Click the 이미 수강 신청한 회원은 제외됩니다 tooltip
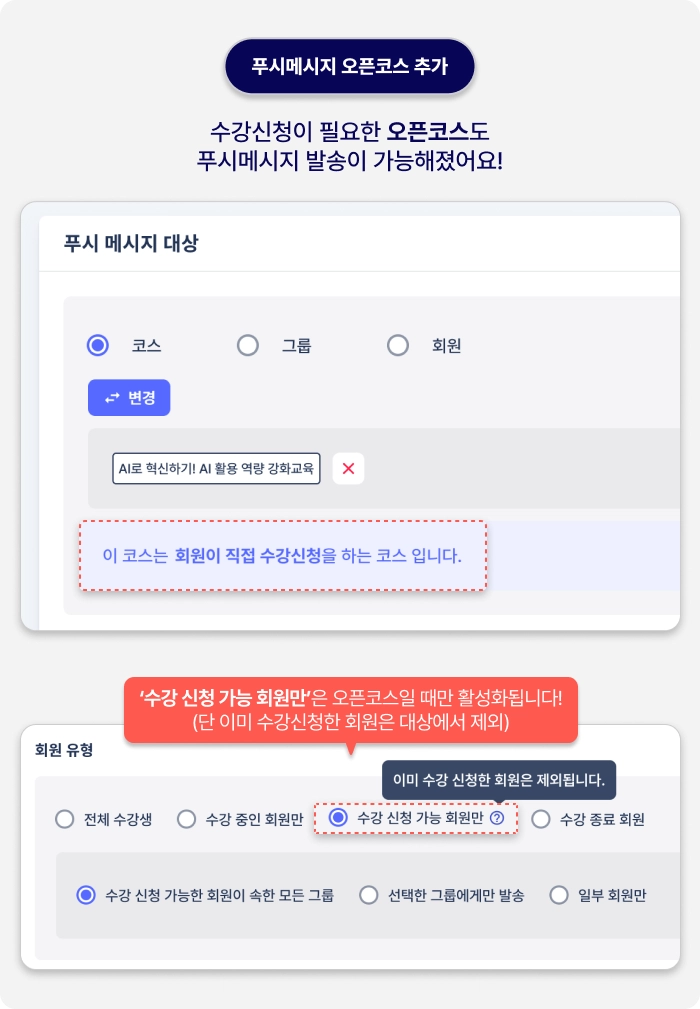Image resolution: width=700 pixels, height=1009 pixels. pyautogui.click(x=499, y=781)
